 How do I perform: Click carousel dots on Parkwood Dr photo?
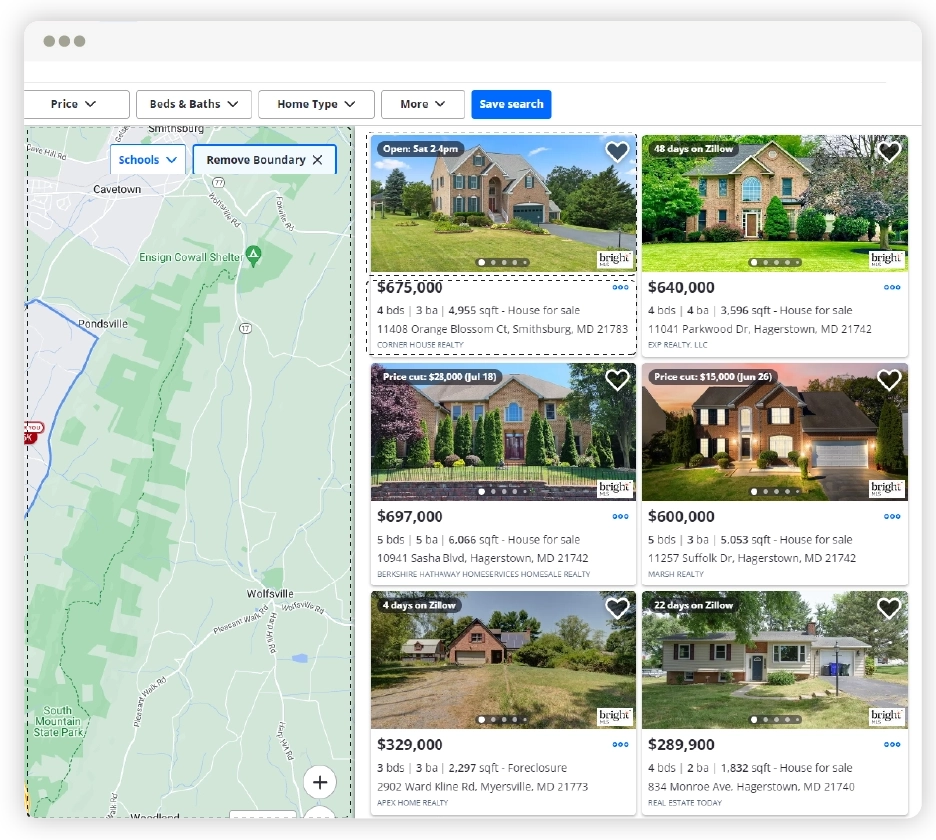(x=775, y=262)
